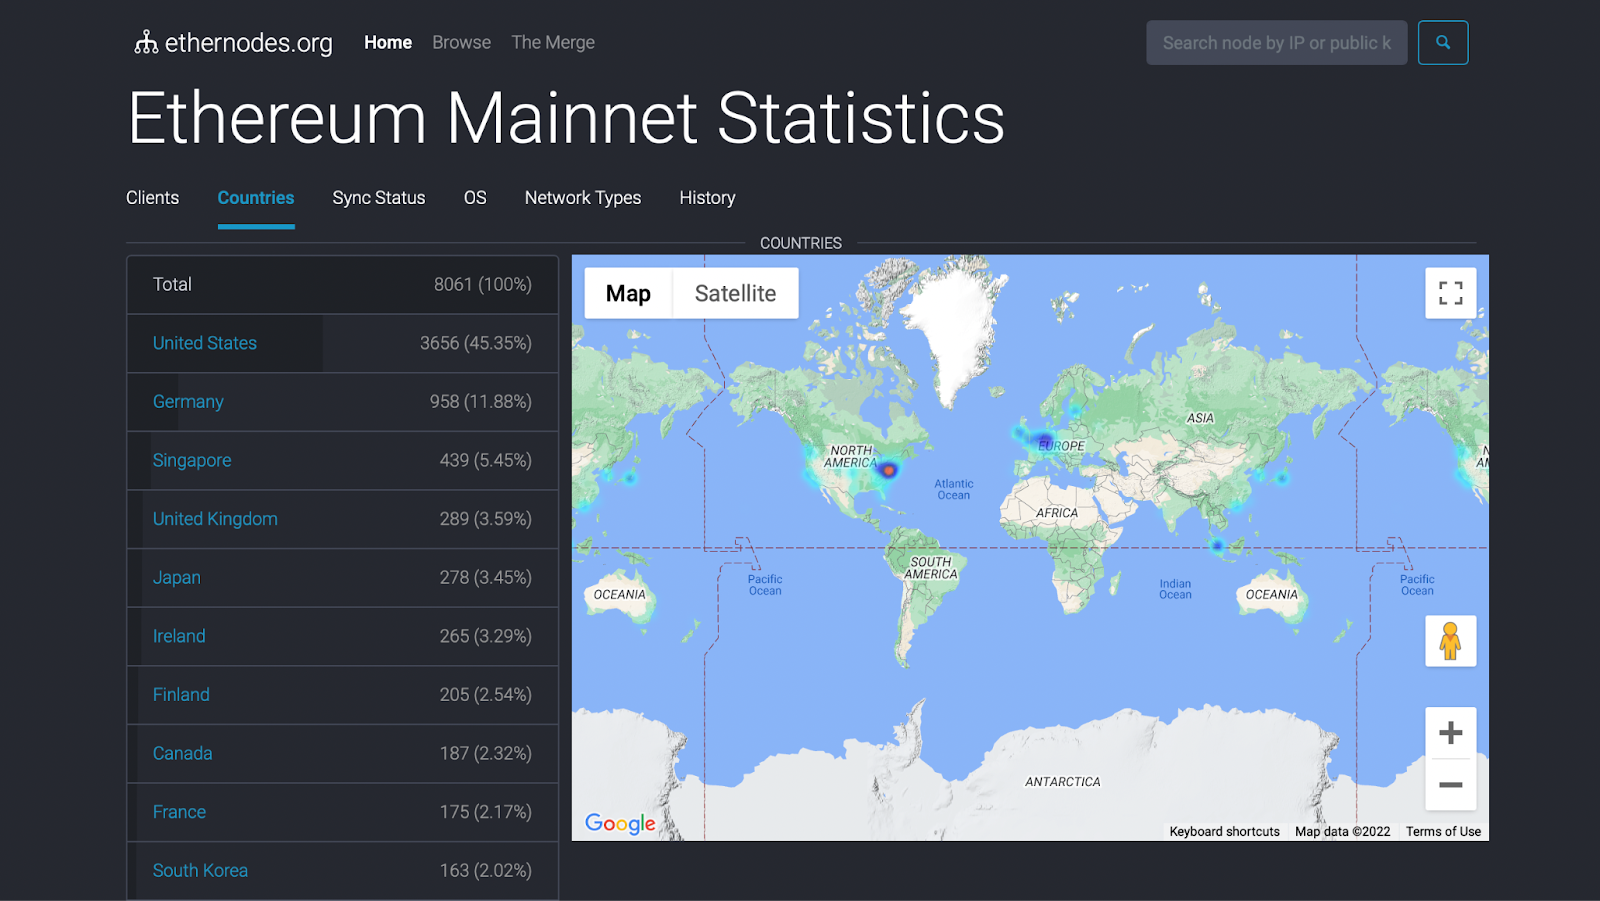Switch to the Clients tab
1600x901 pixels.
pos(153,198)
